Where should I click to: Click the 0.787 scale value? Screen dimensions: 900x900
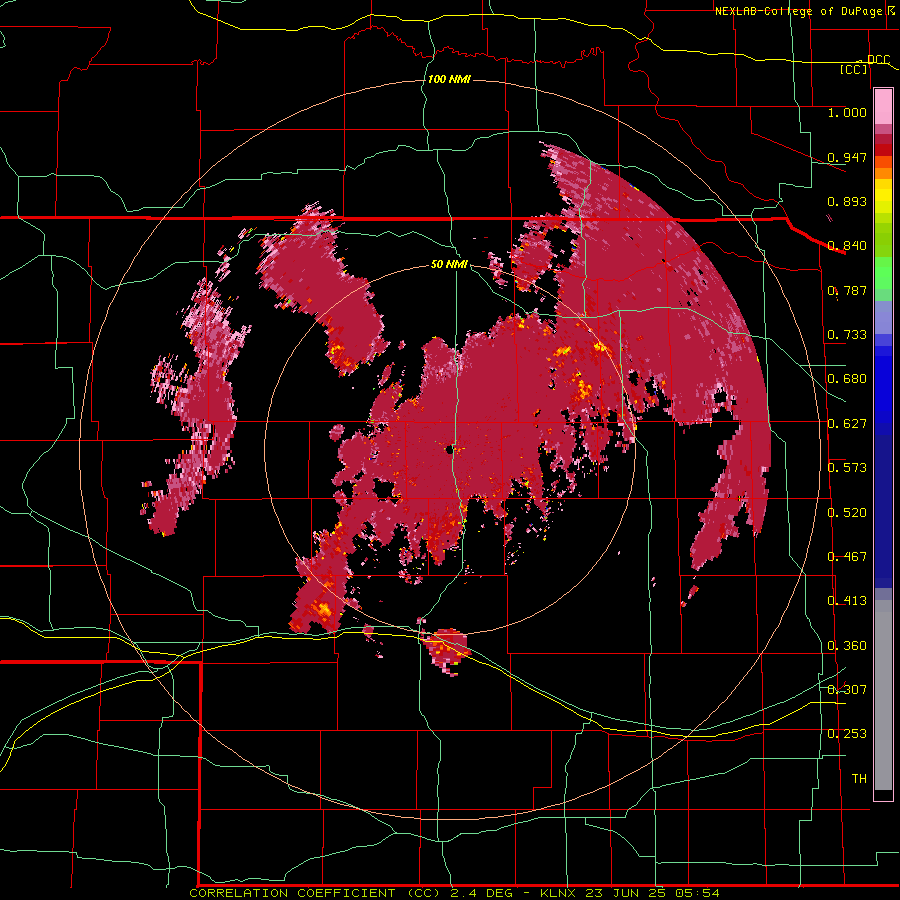tap(847, 290)
